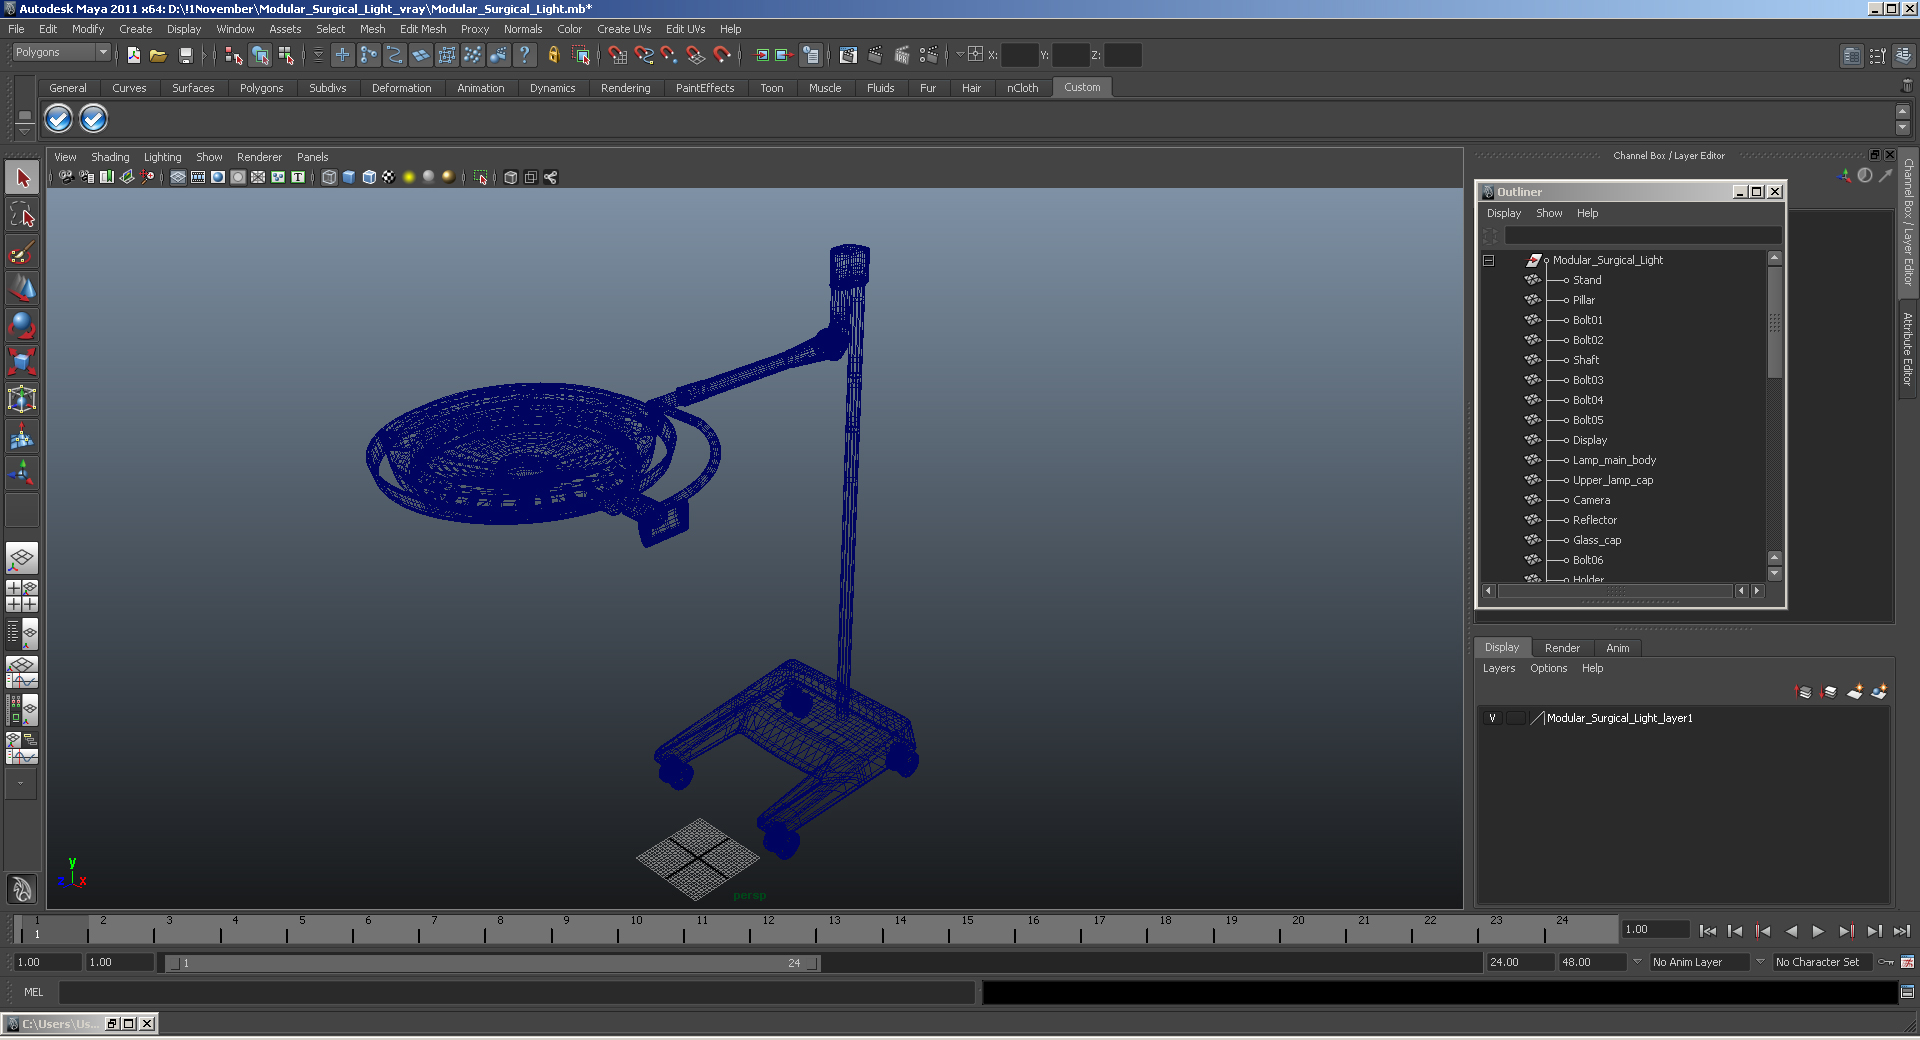This screenshot has height=1040, width=1920.
Task: Save the current scene
Action: 185,55
